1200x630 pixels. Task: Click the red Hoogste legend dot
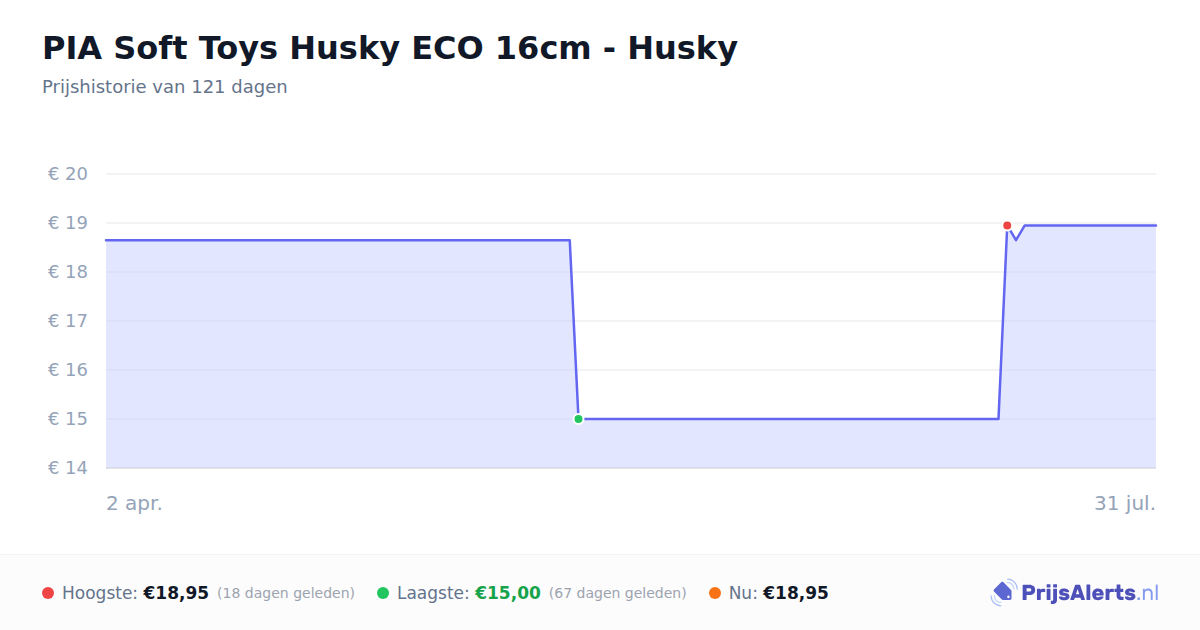tap(48, 593)
